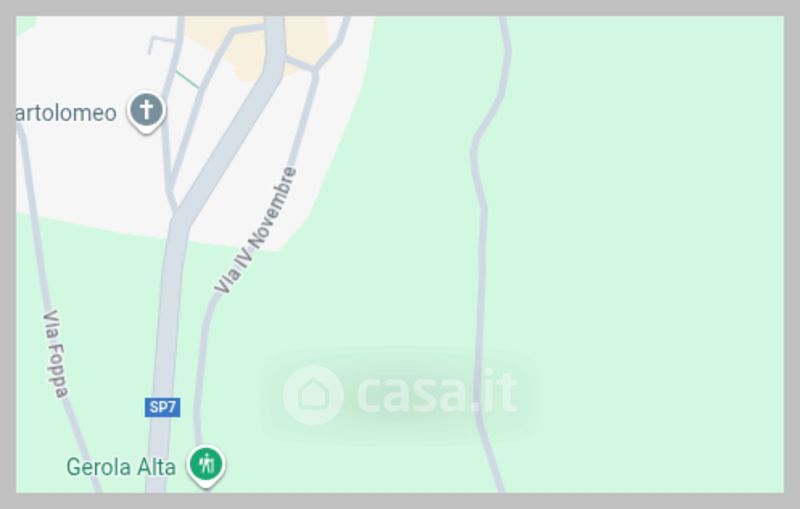The image size is (800, 509).
Task: Click the small hooked dead-end street outline
Action: [160, 43]
